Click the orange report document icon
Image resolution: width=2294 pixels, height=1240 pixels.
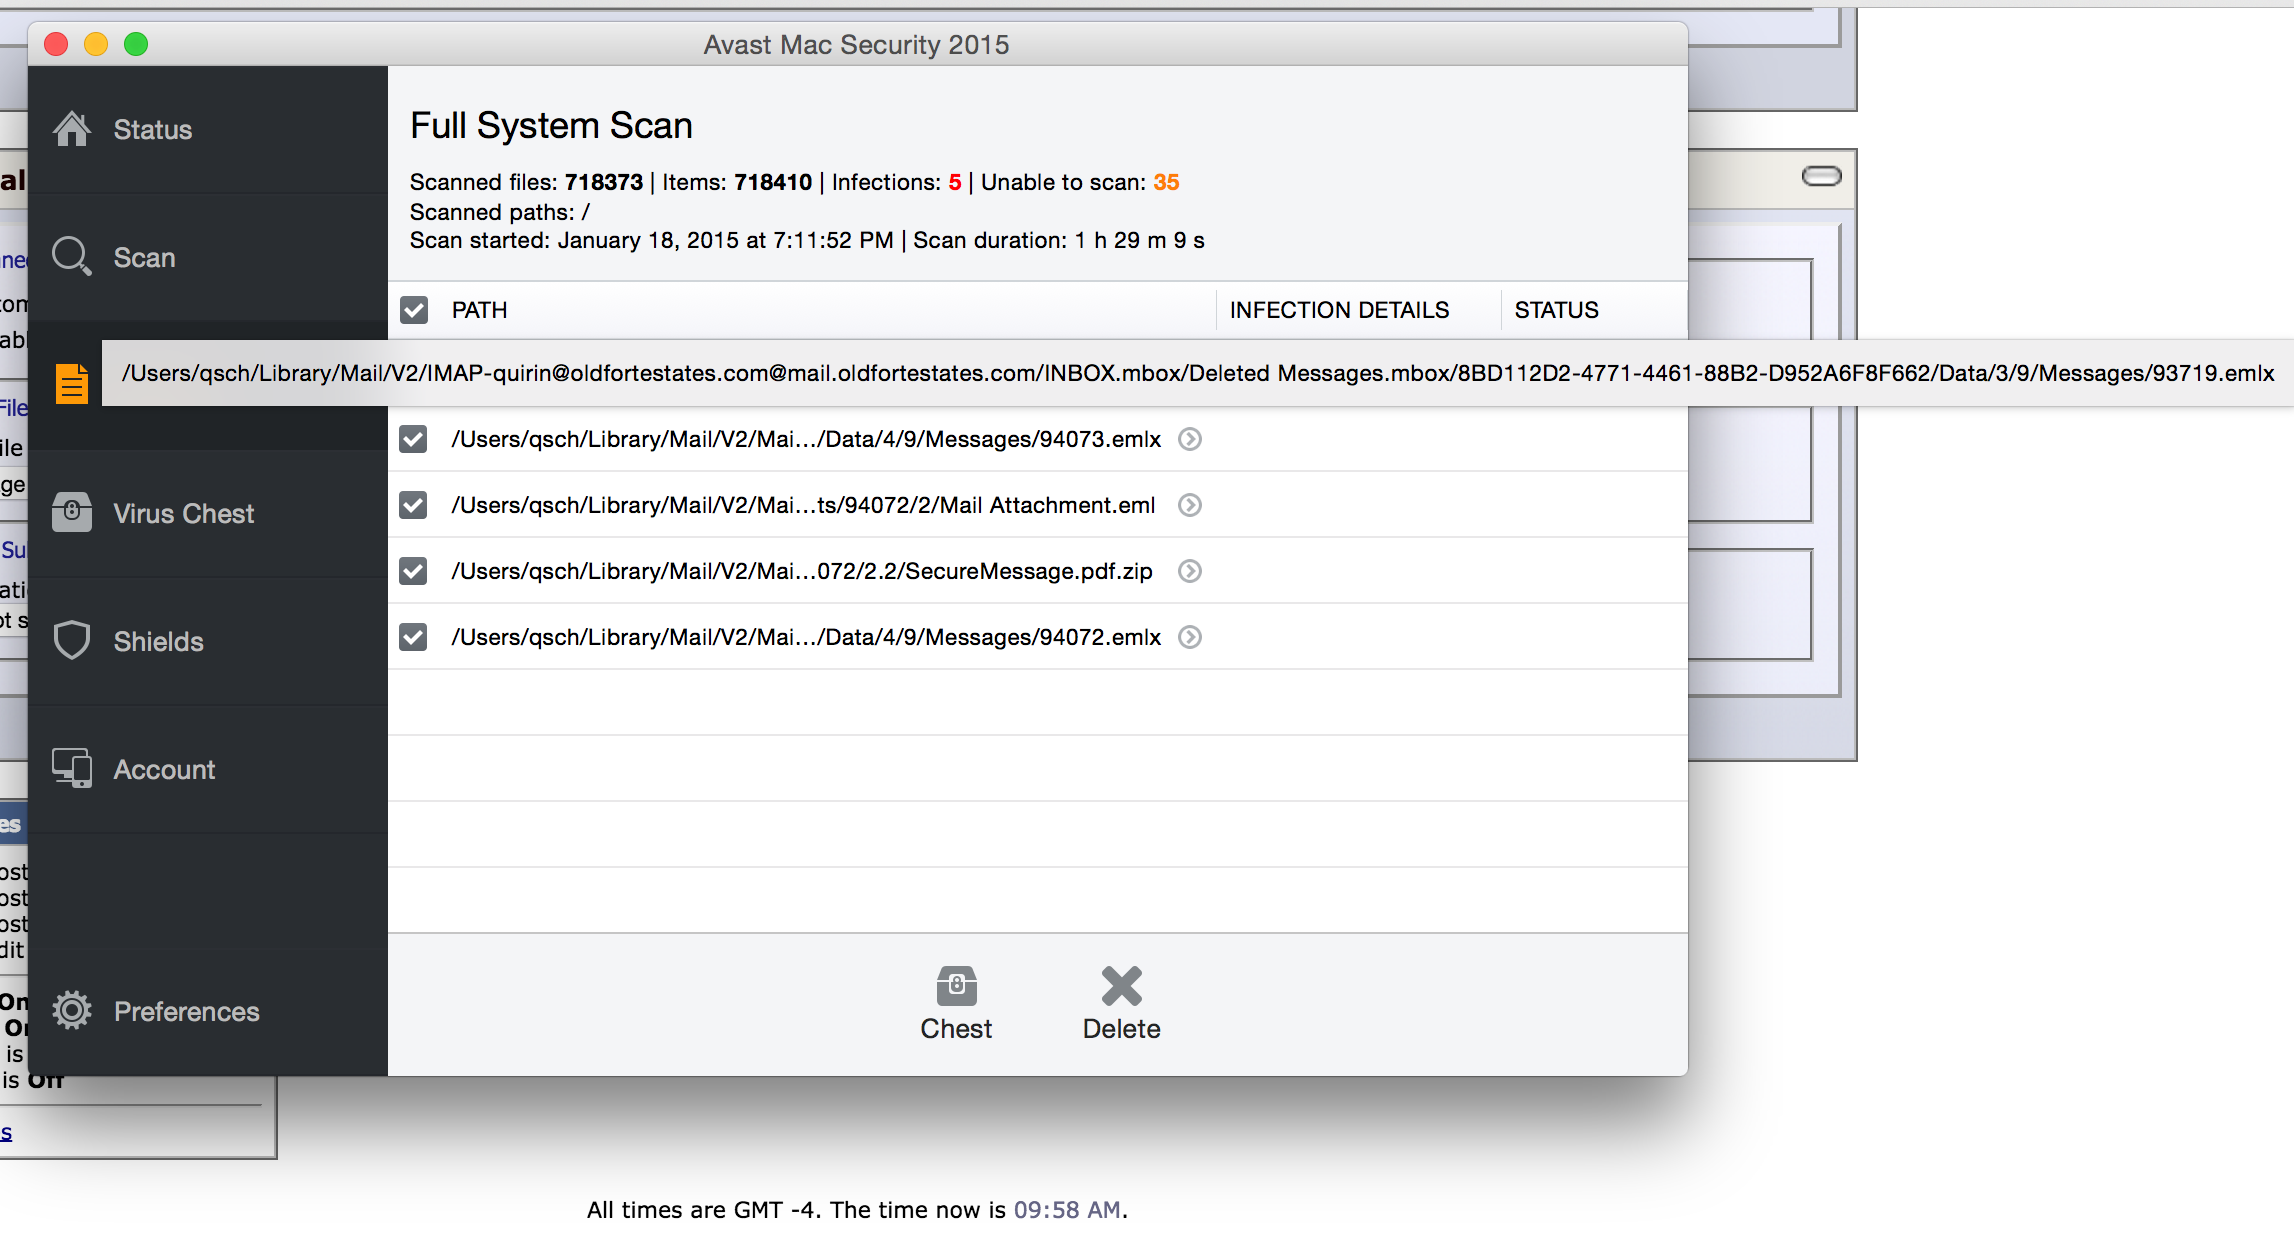(72, 384)
